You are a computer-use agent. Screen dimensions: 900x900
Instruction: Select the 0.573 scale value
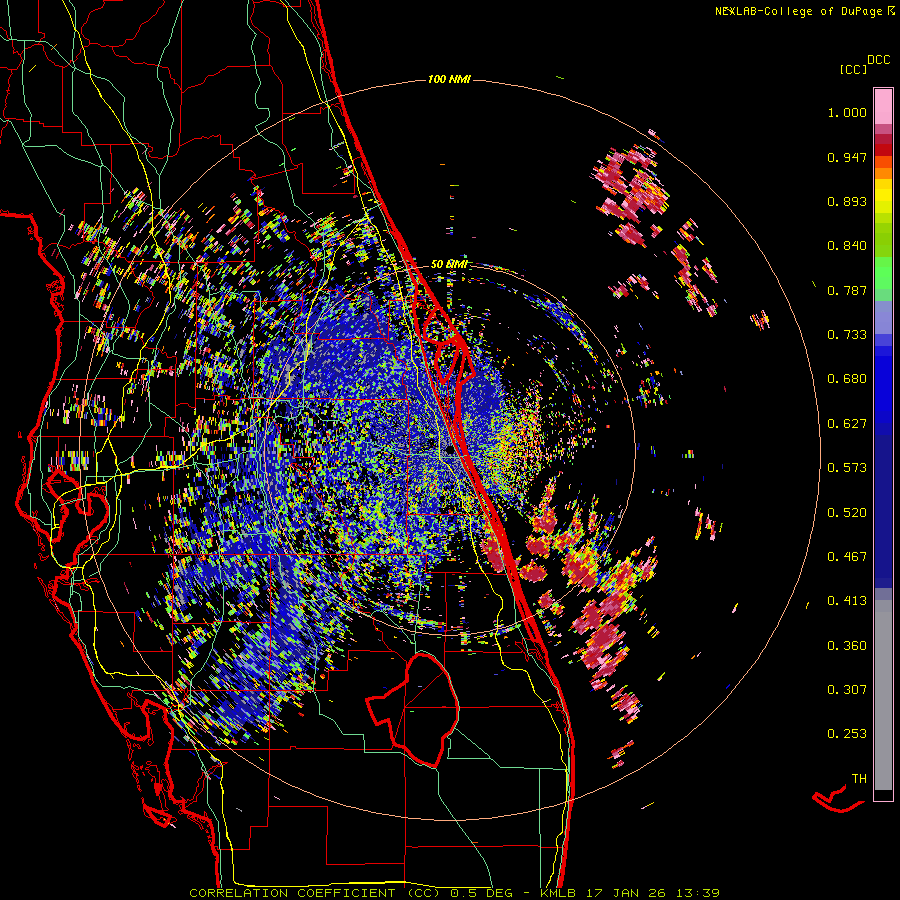point(847,468)
